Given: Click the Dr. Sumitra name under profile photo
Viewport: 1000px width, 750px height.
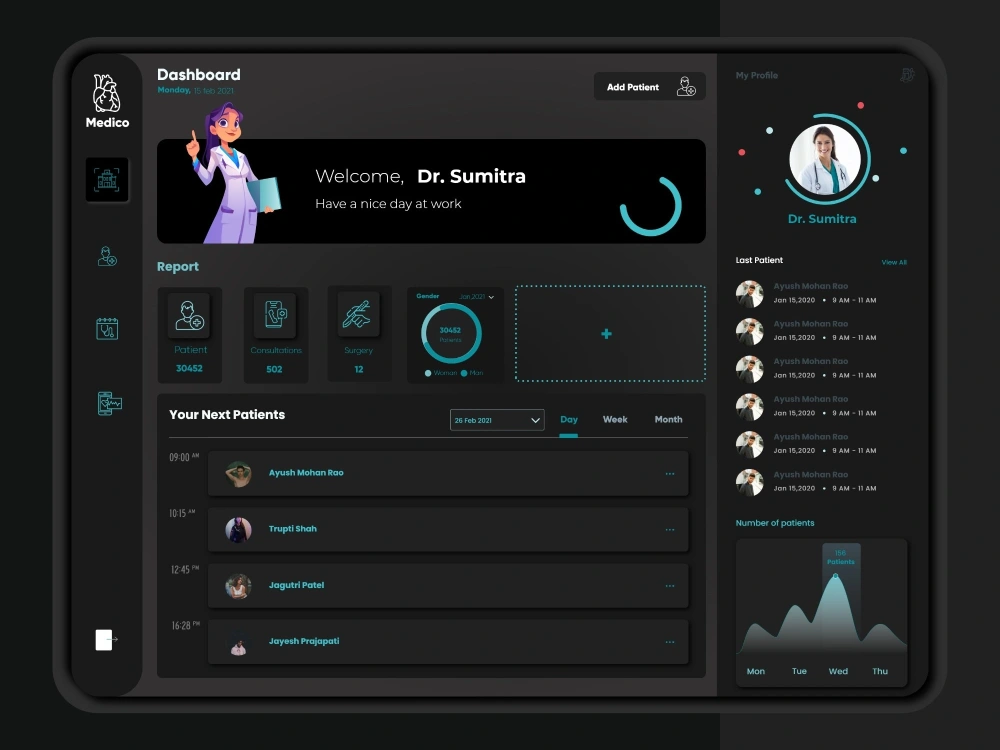Looking at the screenshot, I should click(822, 219).
